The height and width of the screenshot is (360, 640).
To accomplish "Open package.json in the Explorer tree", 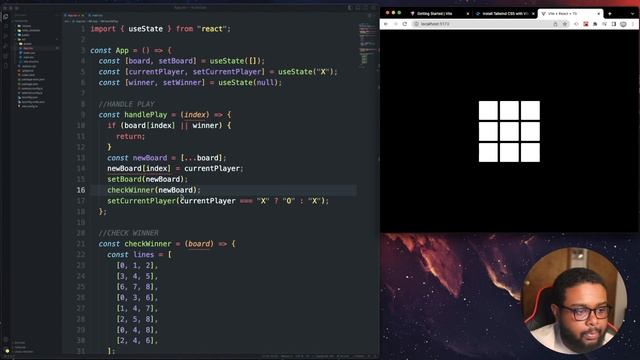I will [30, 84].
